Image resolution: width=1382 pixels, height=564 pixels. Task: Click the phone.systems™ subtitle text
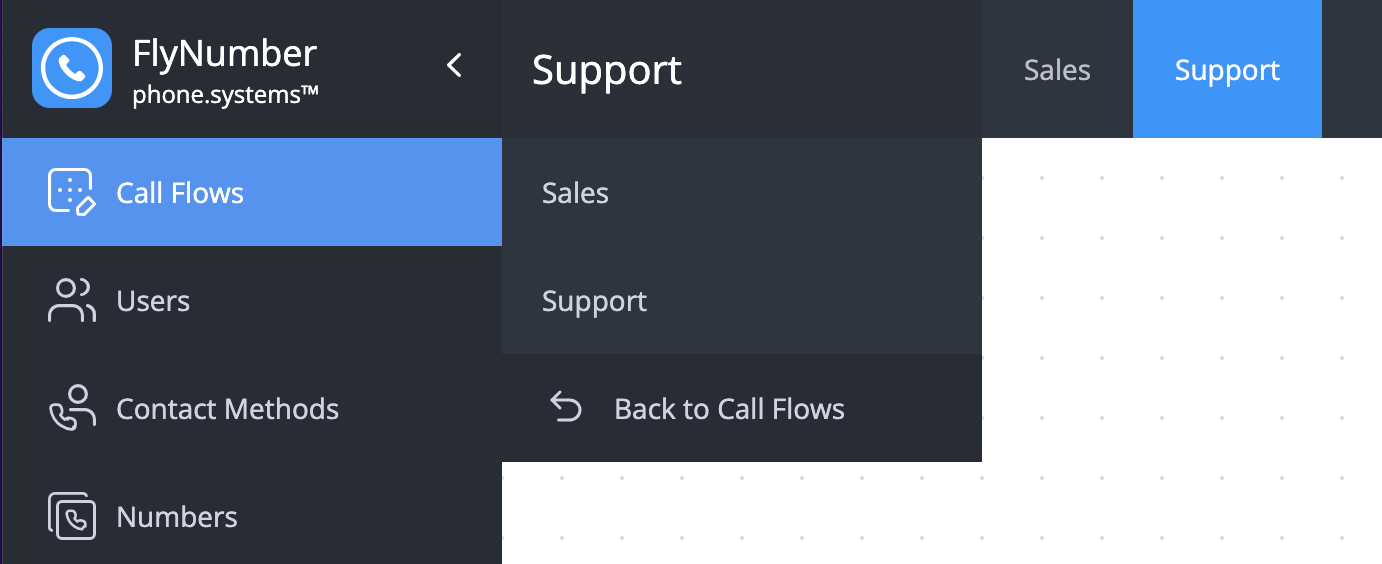226,96
